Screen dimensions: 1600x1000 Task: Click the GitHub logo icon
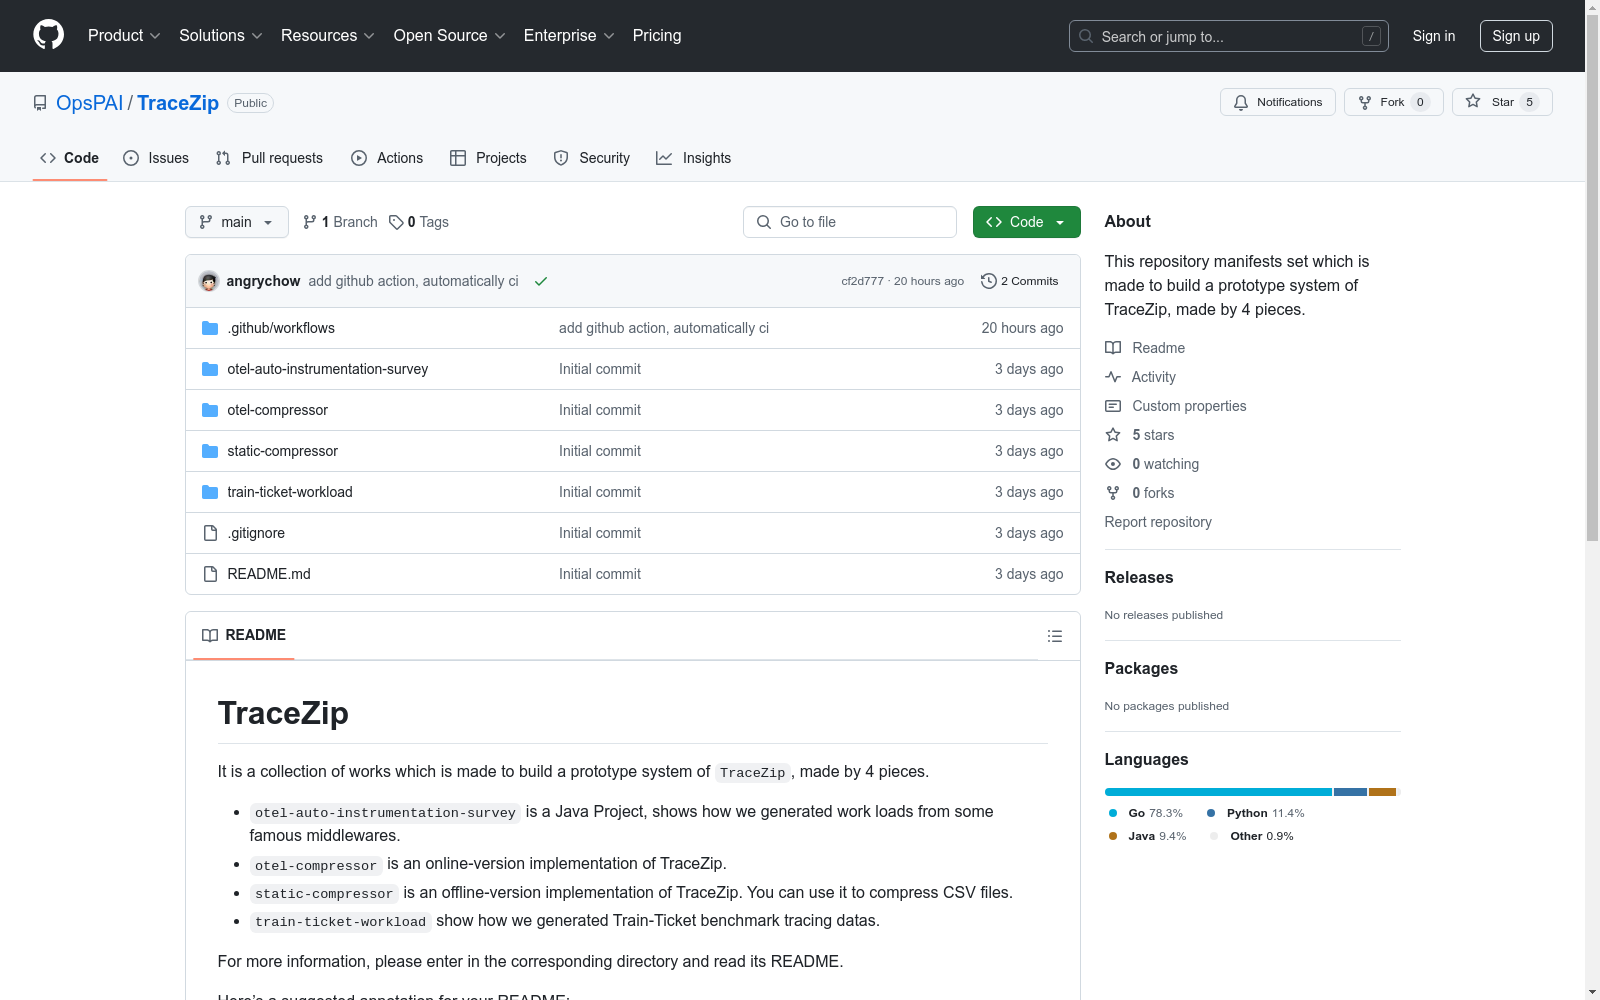click(48, 35)
